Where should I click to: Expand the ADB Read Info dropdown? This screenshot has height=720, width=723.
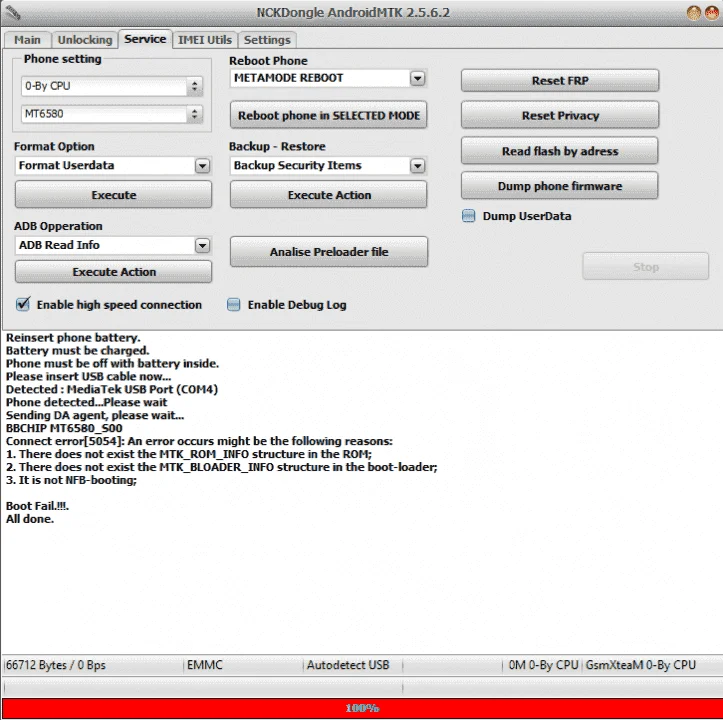pos(202,245)
